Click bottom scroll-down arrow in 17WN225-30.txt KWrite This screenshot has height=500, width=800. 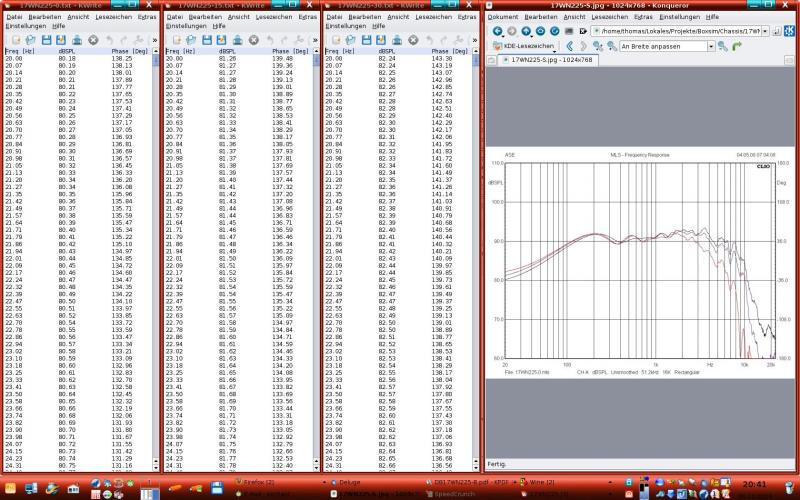click(x=476, y=467)
